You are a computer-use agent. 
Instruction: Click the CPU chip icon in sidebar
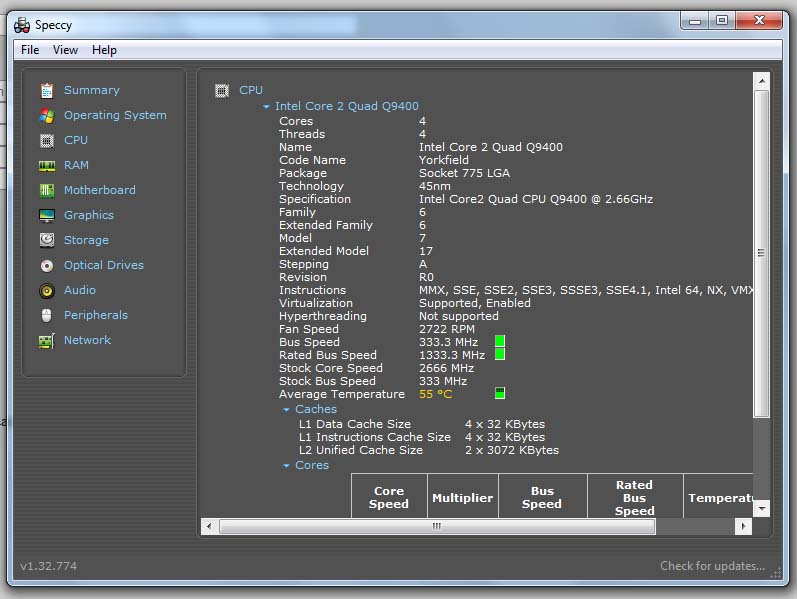click(47, 140)
